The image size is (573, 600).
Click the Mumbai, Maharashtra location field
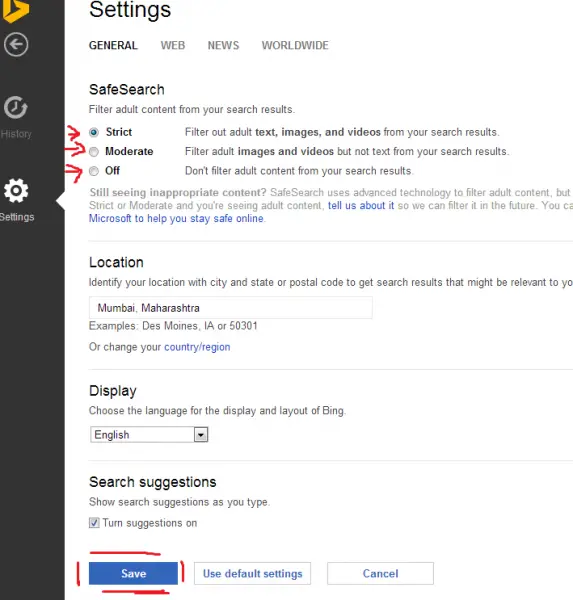click(x=230, y=308)
